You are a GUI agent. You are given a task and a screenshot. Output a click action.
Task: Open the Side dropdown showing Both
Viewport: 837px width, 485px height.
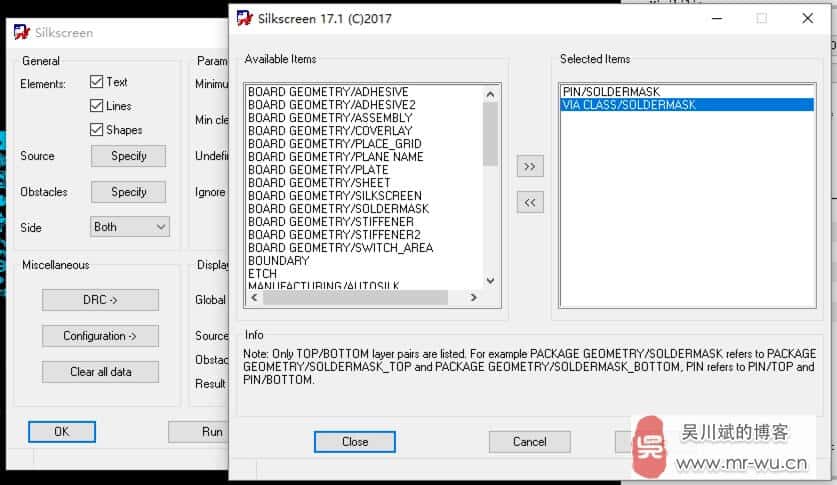pos(130,227)
